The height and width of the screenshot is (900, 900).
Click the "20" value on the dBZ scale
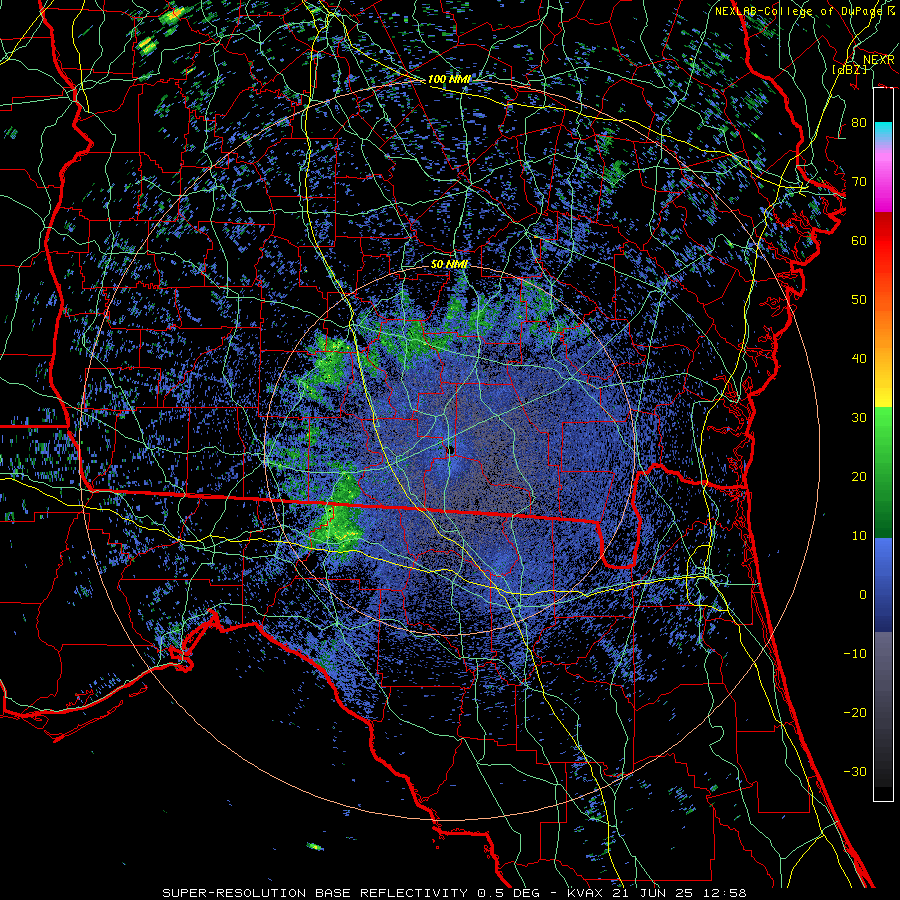tap(859, 477)
